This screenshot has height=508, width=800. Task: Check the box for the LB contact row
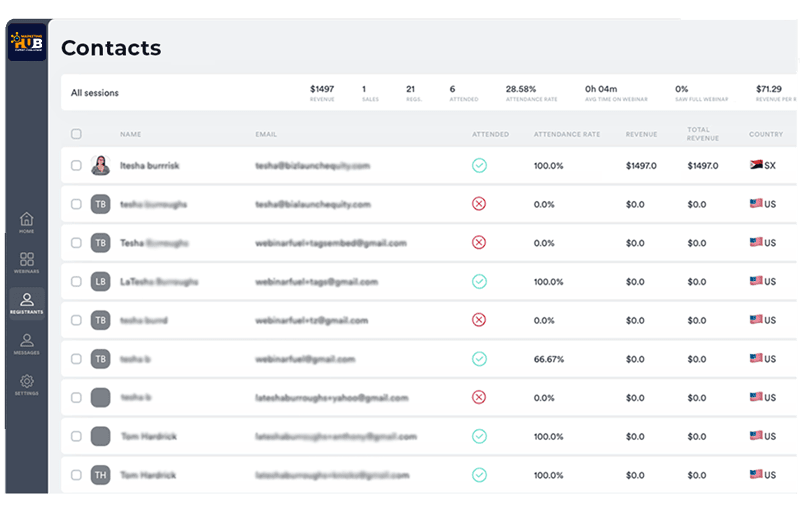76,282
